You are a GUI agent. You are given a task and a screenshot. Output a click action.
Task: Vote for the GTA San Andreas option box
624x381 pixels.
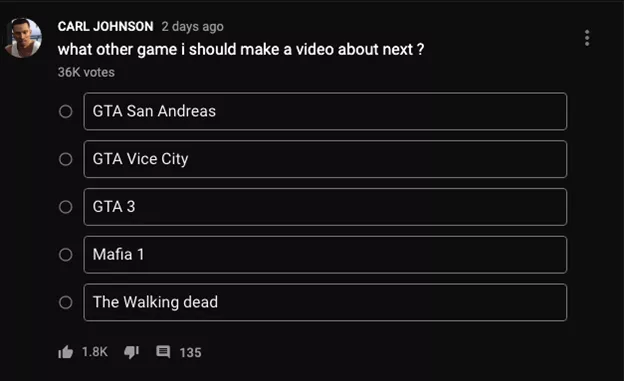[325, 111]
